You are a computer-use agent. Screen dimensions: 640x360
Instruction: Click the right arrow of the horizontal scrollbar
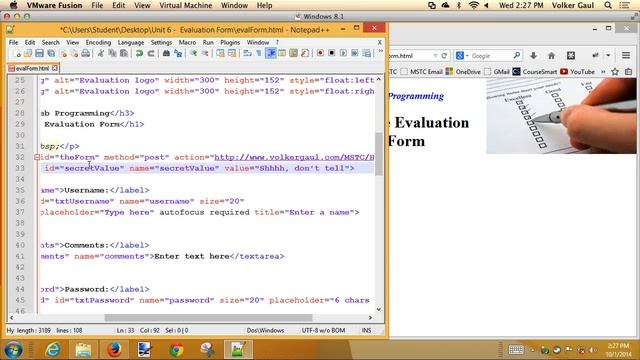370,318
